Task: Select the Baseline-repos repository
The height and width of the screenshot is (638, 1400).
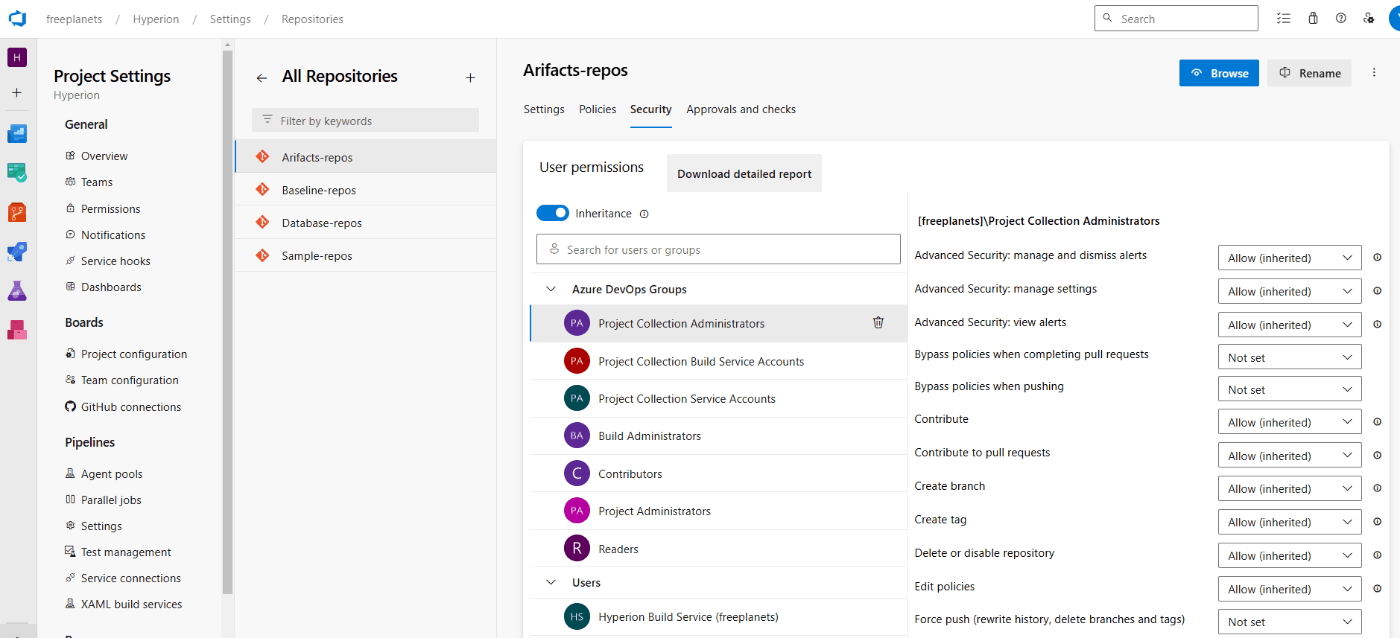Action: tap(365, 190)
